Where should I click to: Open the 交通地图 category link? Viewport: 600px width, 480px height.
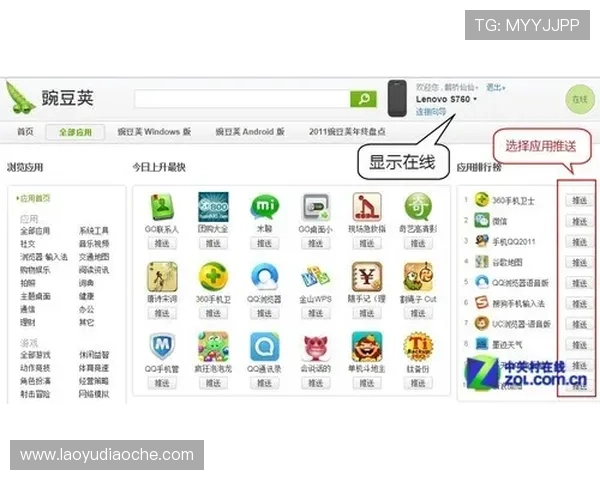(94, 257)
